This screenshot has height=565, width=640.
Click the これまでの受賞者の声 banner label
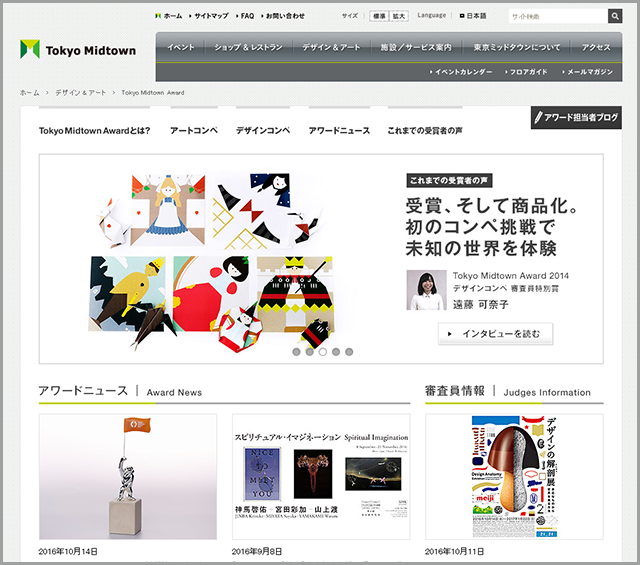click(449, 180)
